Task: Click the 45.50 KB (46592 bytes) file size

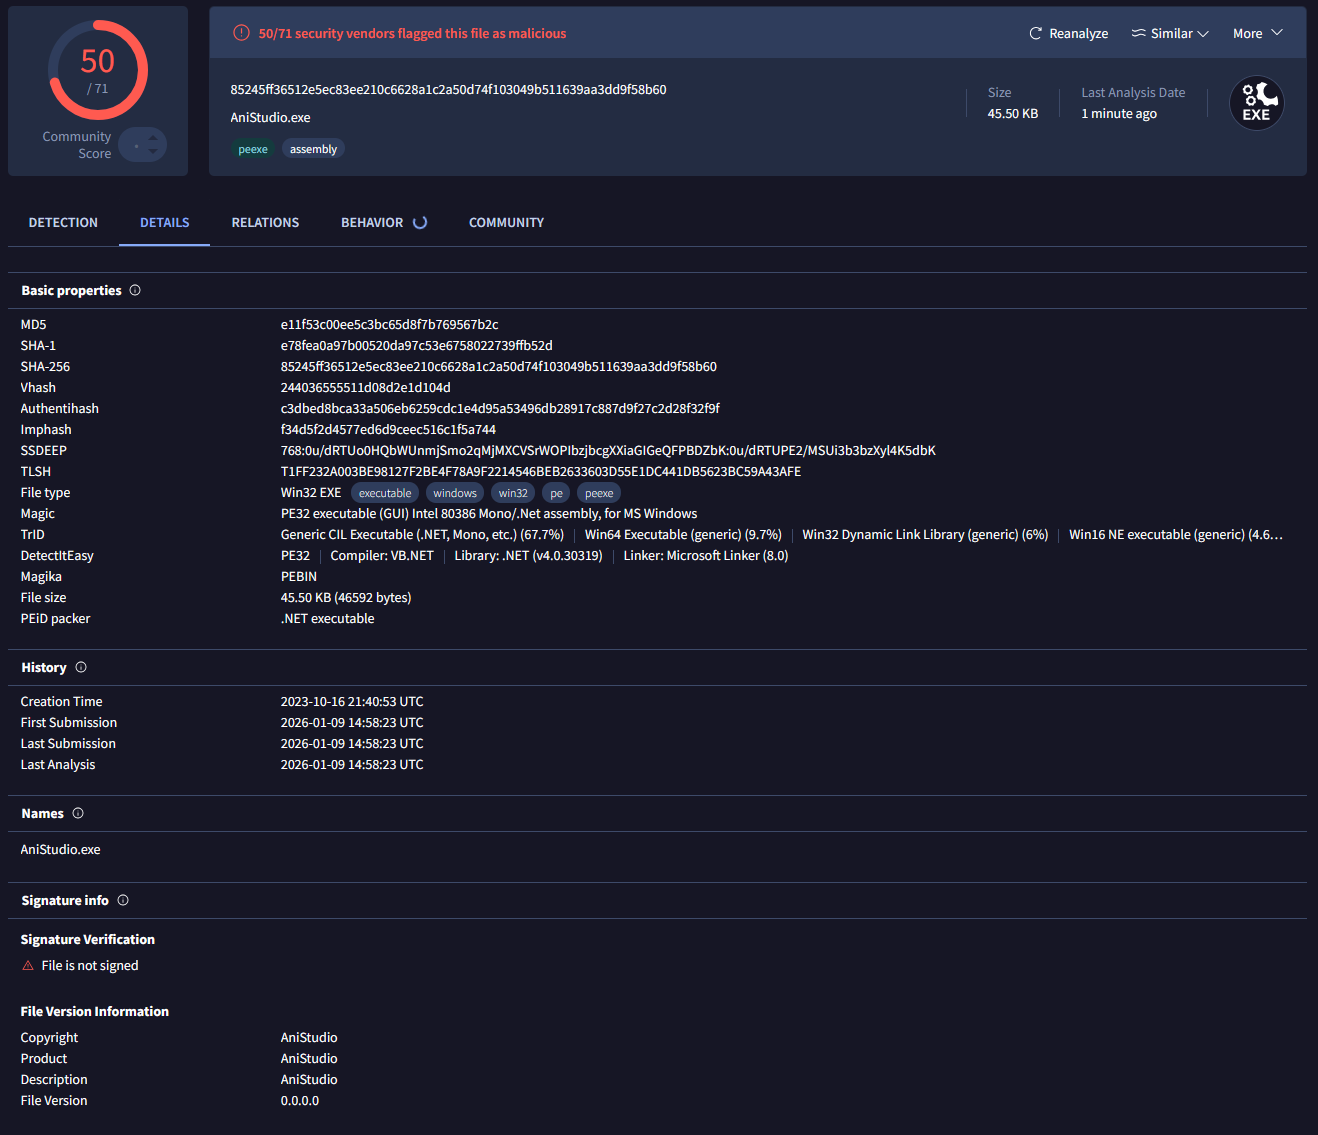Action: pyautogui.click(x=346, y=598)
